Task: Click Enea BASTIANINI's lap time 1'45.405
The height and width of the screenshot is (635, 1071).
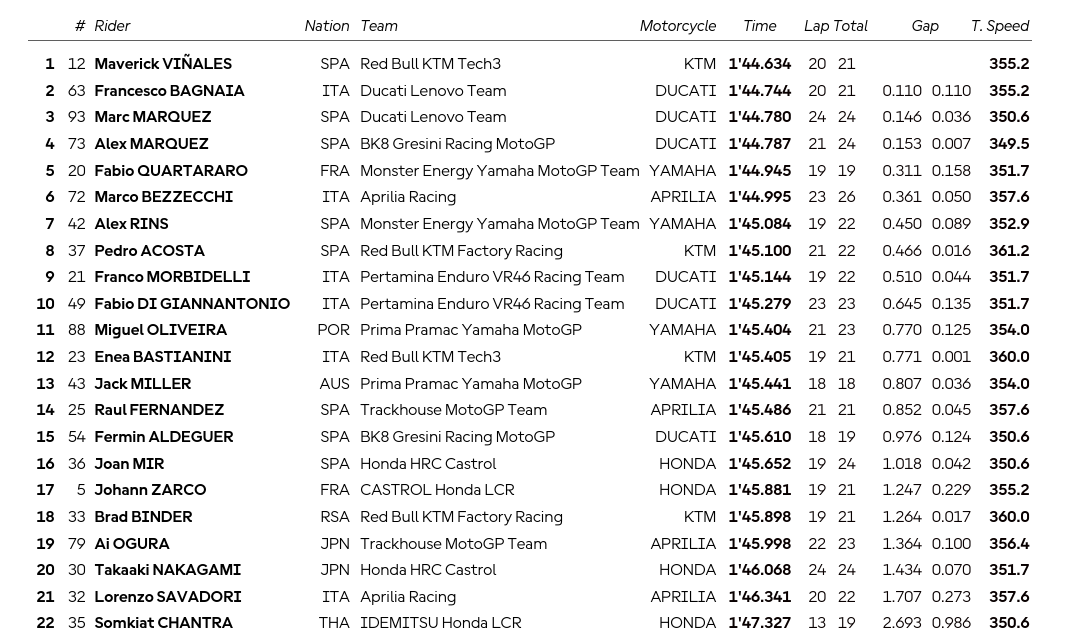Action: (760, 356)
